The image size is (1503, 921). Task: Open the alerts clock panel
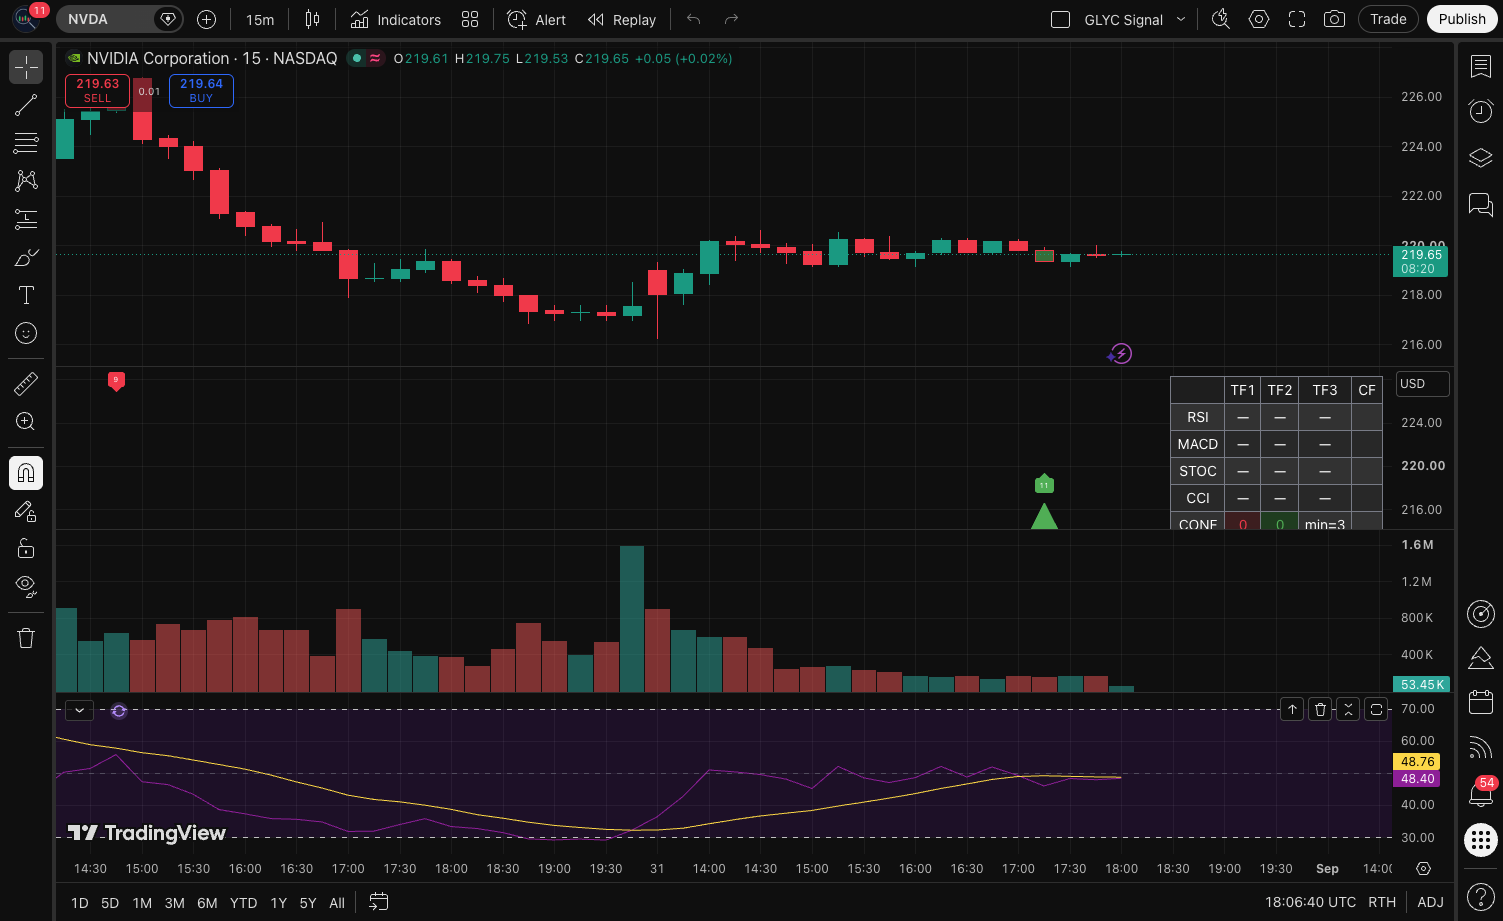pyautogui.click(x=1480, y=111)
